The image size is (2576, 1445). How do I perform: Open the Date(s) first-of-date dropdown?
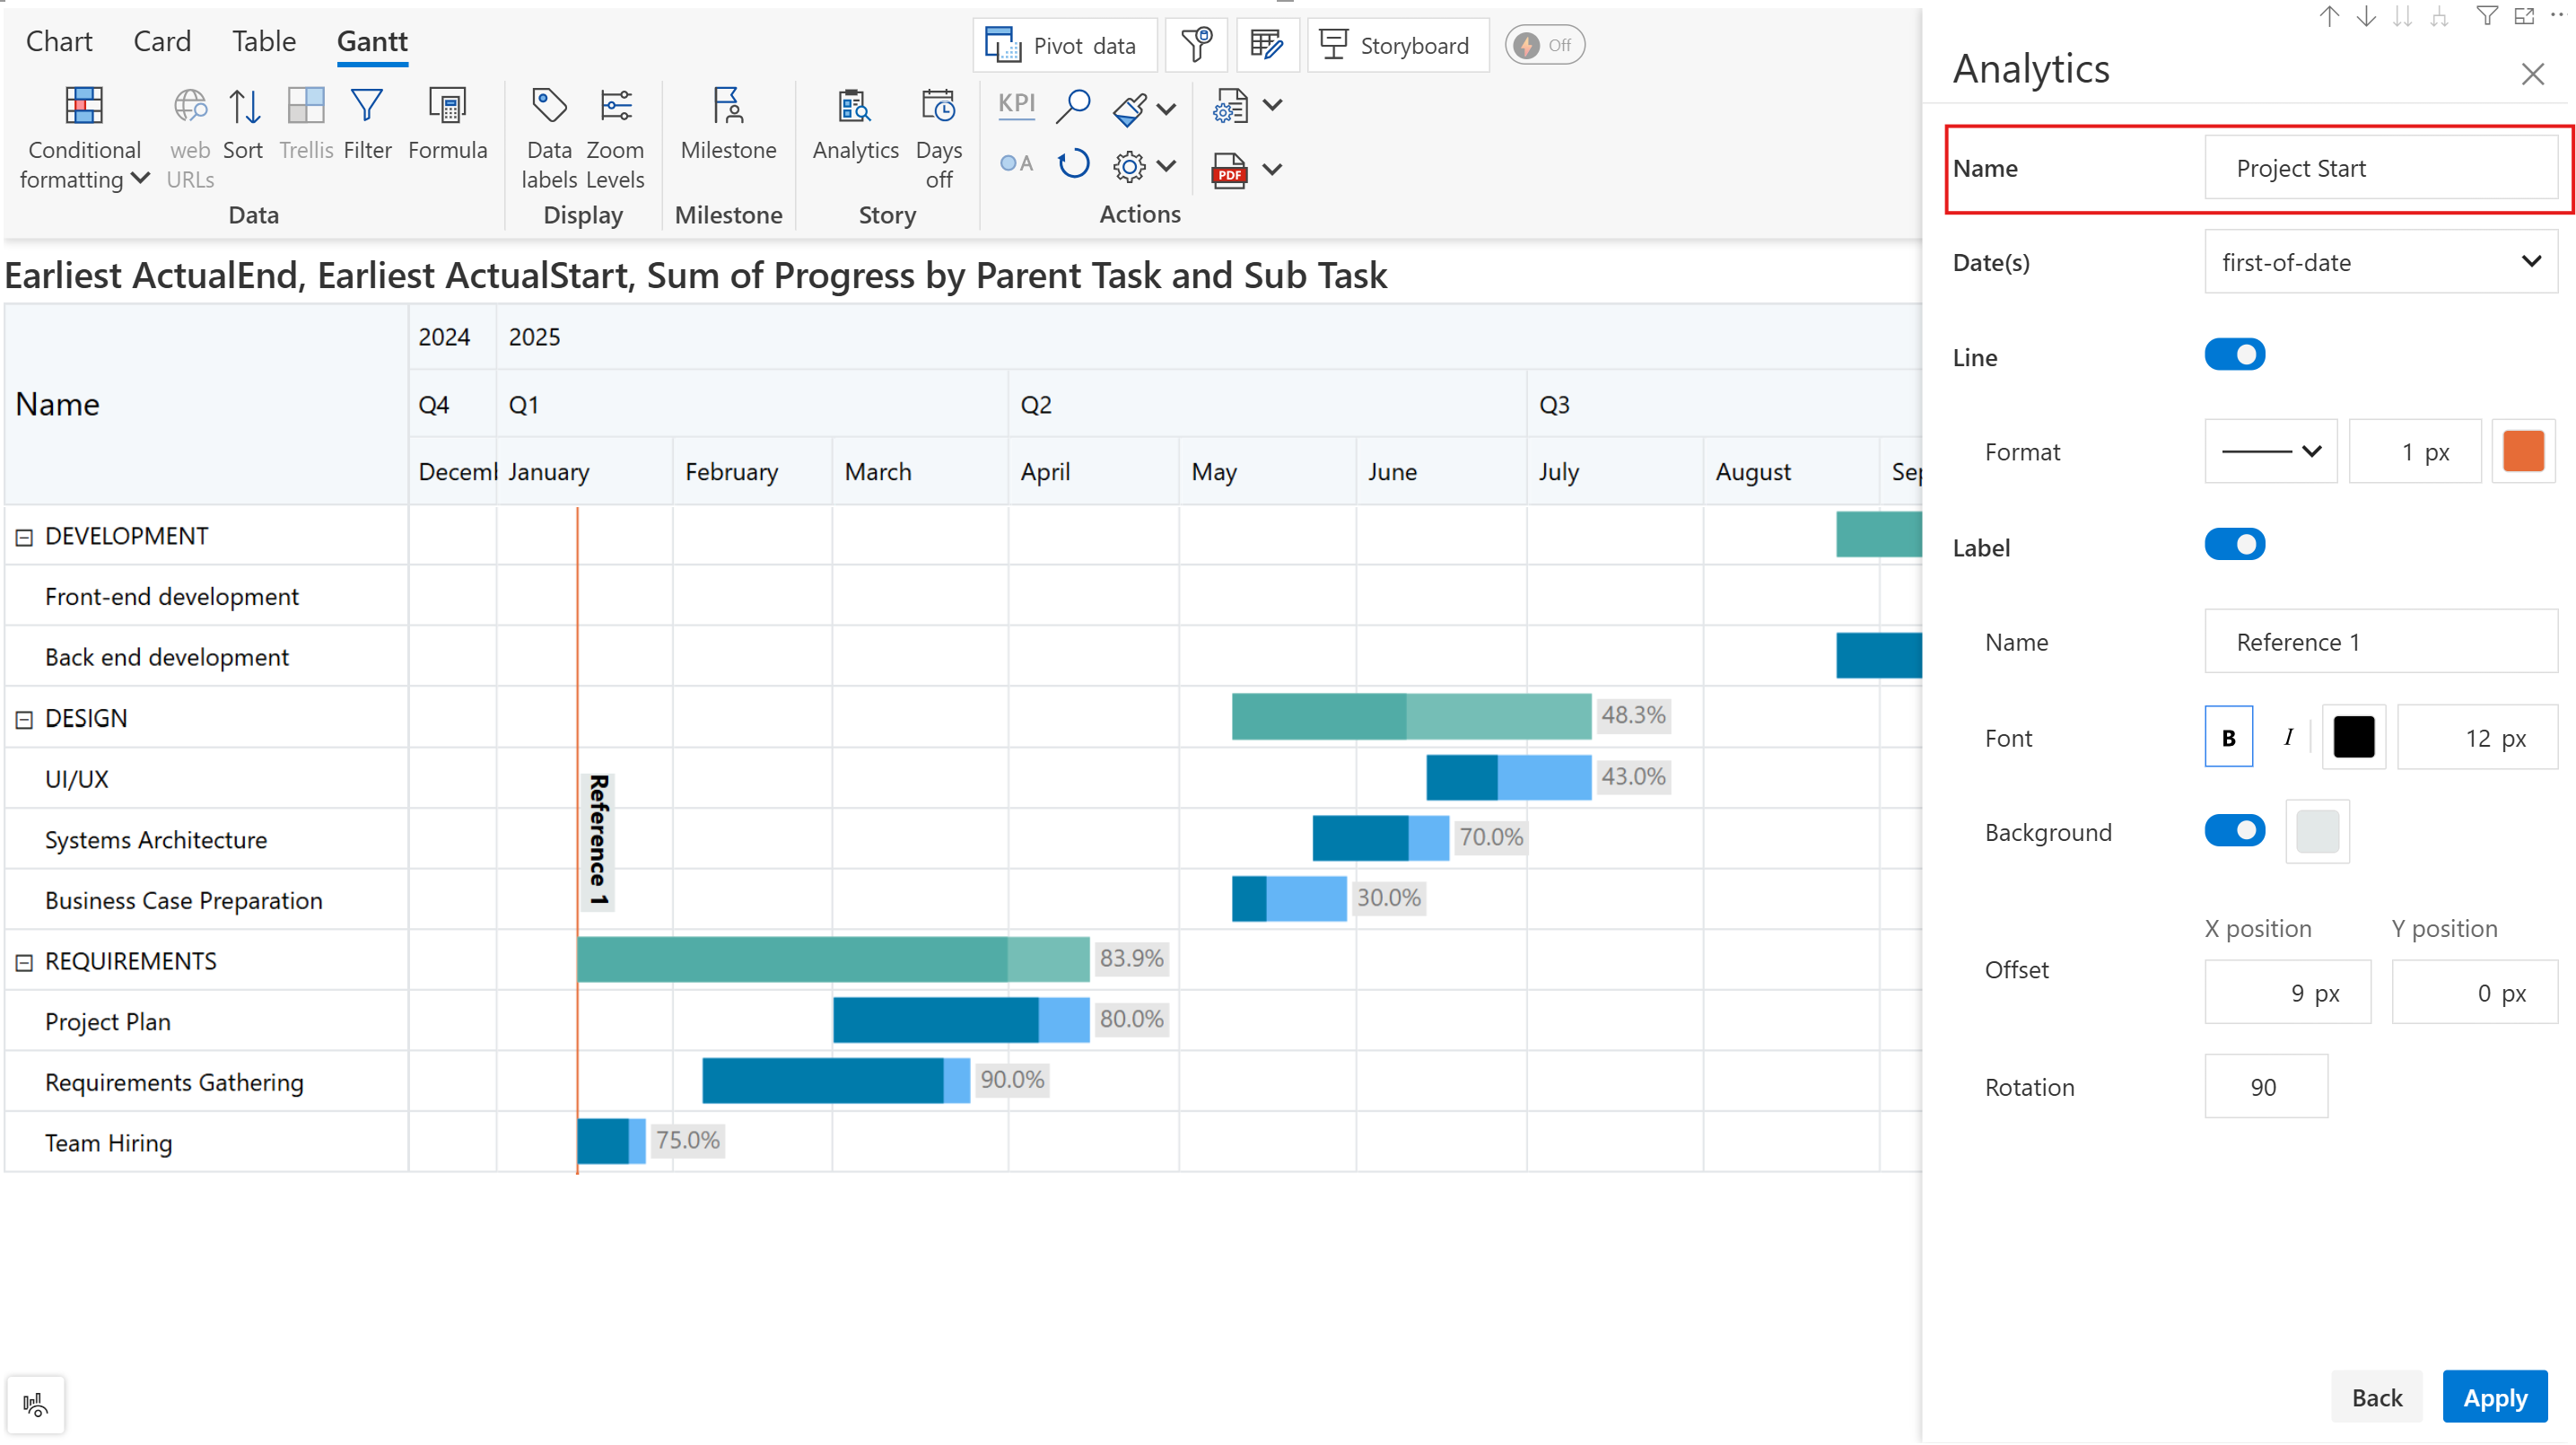click(x=2380, y=262)
